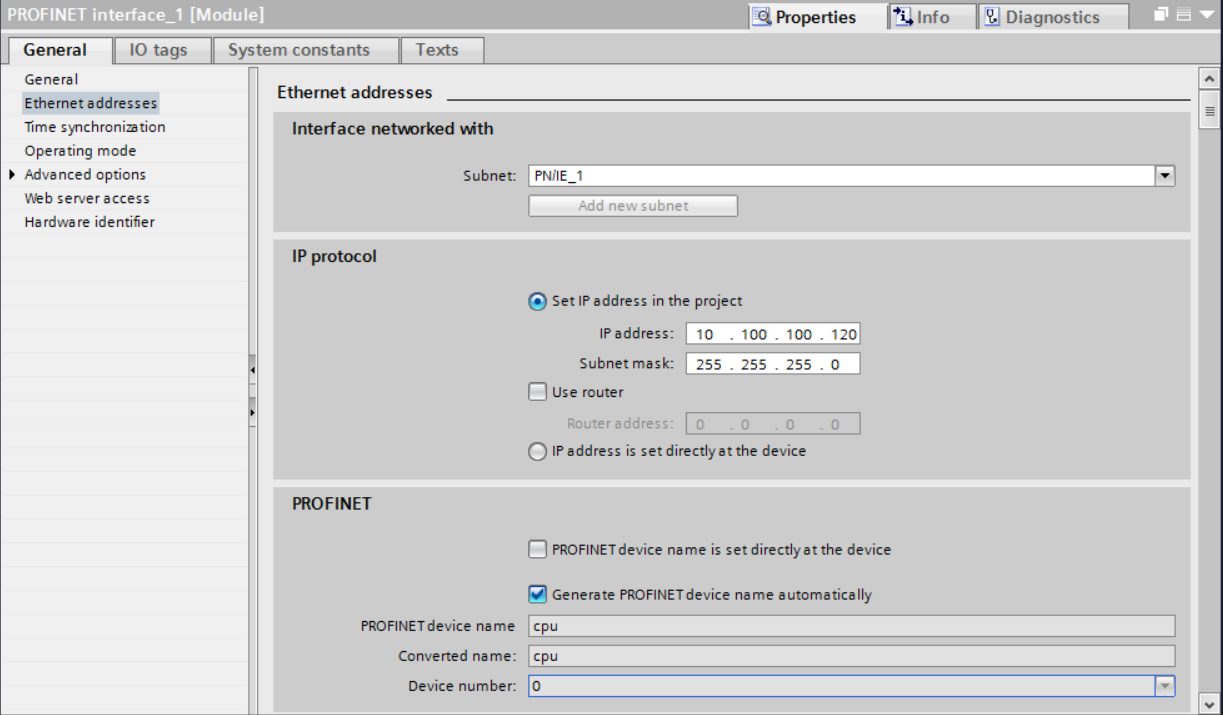Expand navigation pane using right splitter arrow
Image resolution: width=1223 pixels, height=715 pixels.
coord(253,411)
